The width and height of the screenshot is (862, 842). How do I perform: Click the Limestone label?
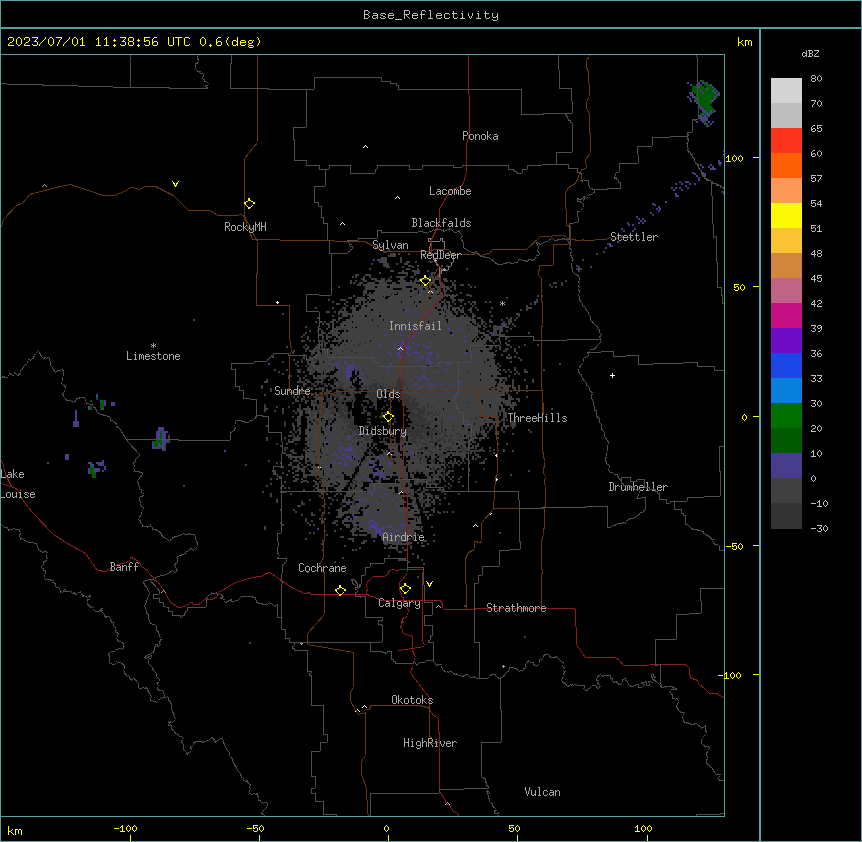(x=153, y=356)
